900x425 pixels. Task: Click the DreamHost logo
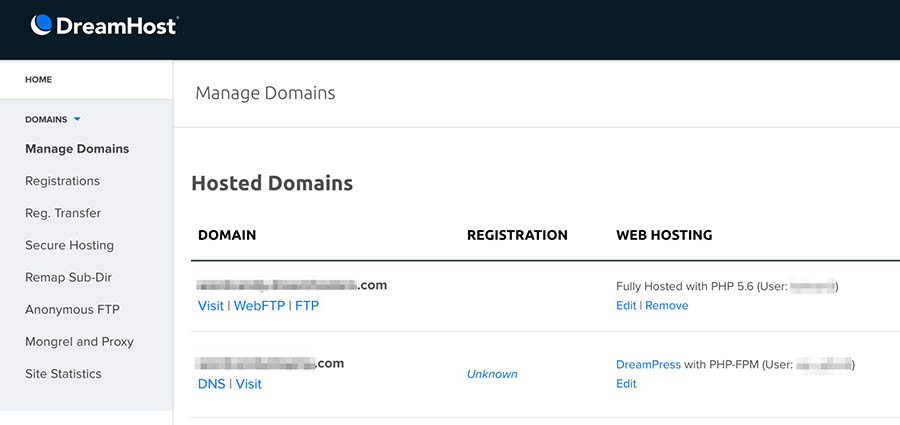104,25
